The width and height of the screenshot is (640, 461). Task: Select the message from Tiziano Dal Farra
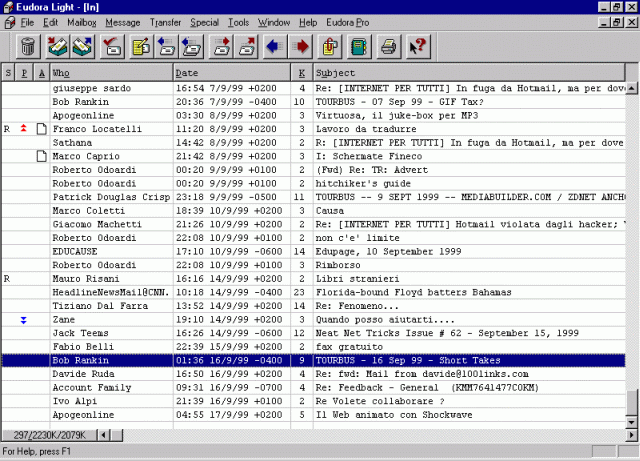point(313,306)
